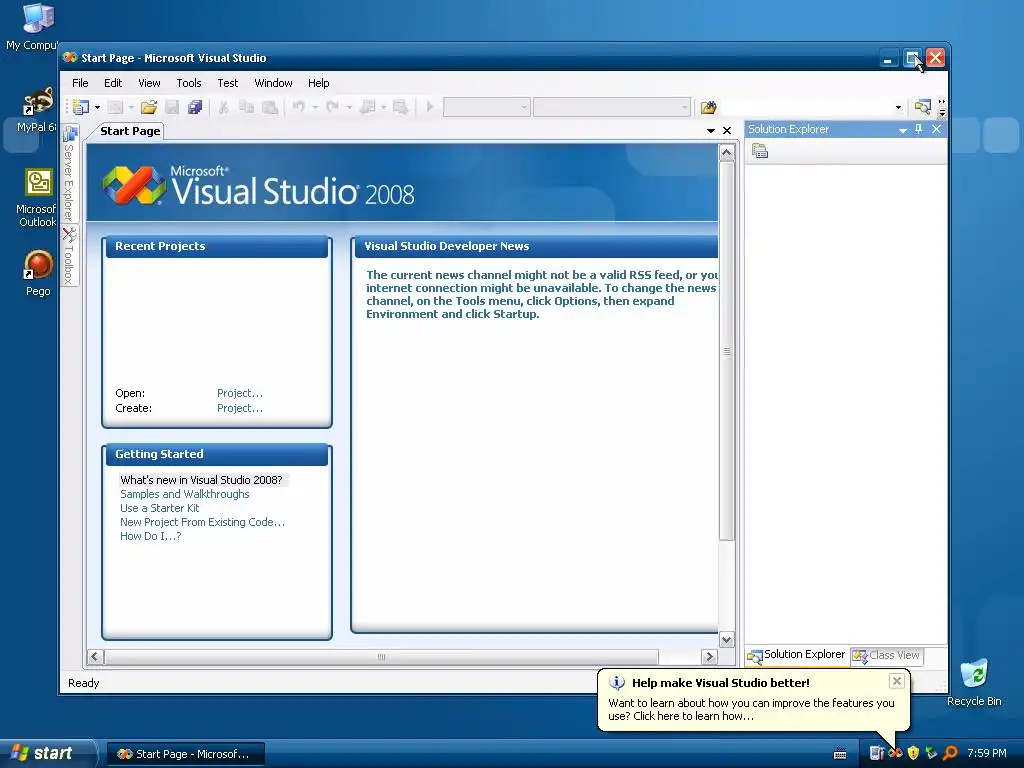
Task: Click the Paste toolbar icon
Action: [269, 107]
